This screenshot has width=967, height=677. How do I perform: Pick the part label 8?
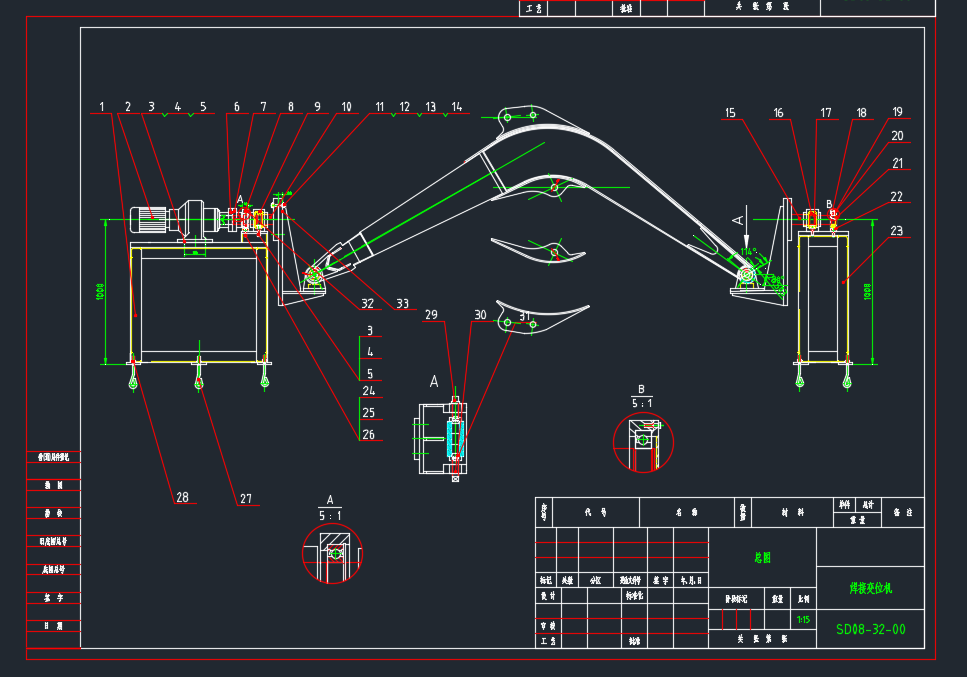coord(290,107)
